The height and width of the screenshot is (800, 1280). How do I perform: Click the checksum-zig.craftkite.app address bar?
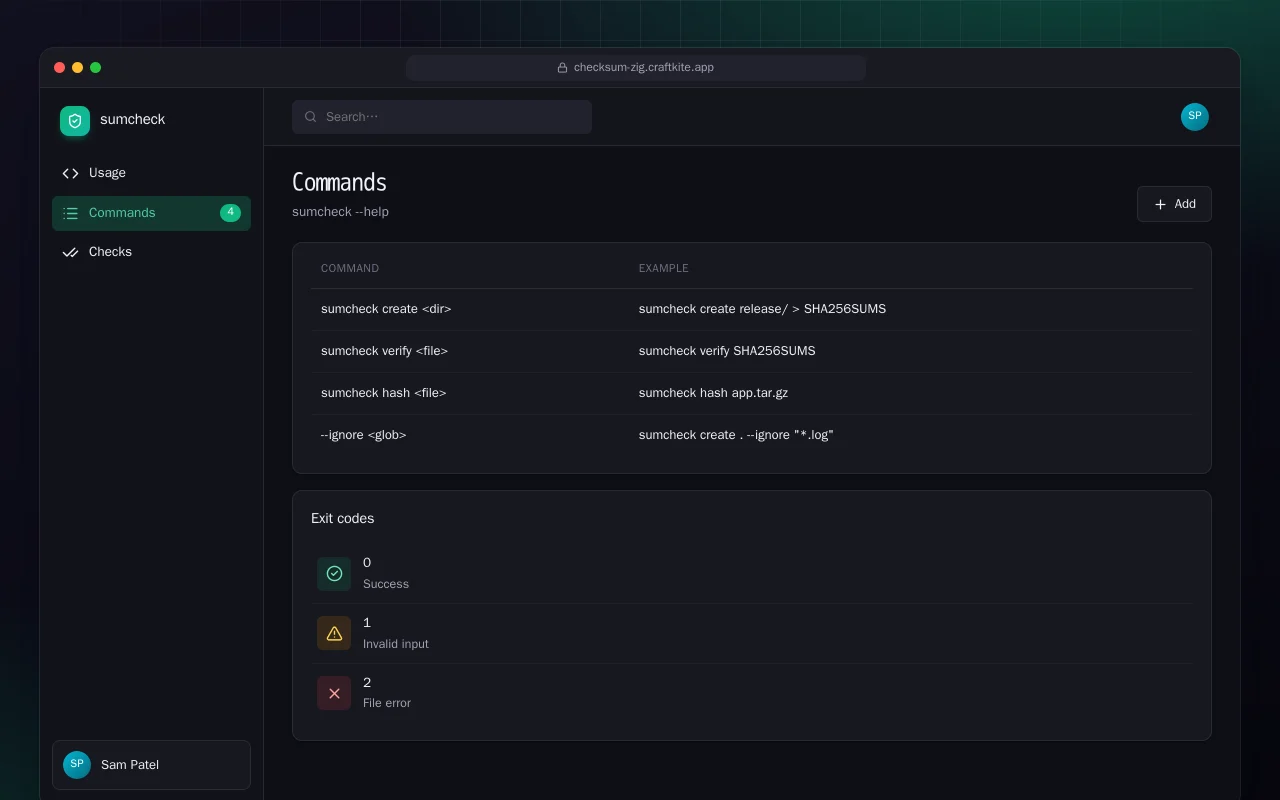coord(636,68)
